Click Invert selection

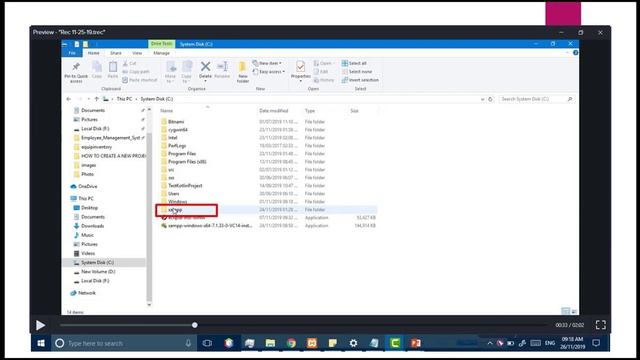[x=360, y=80]
